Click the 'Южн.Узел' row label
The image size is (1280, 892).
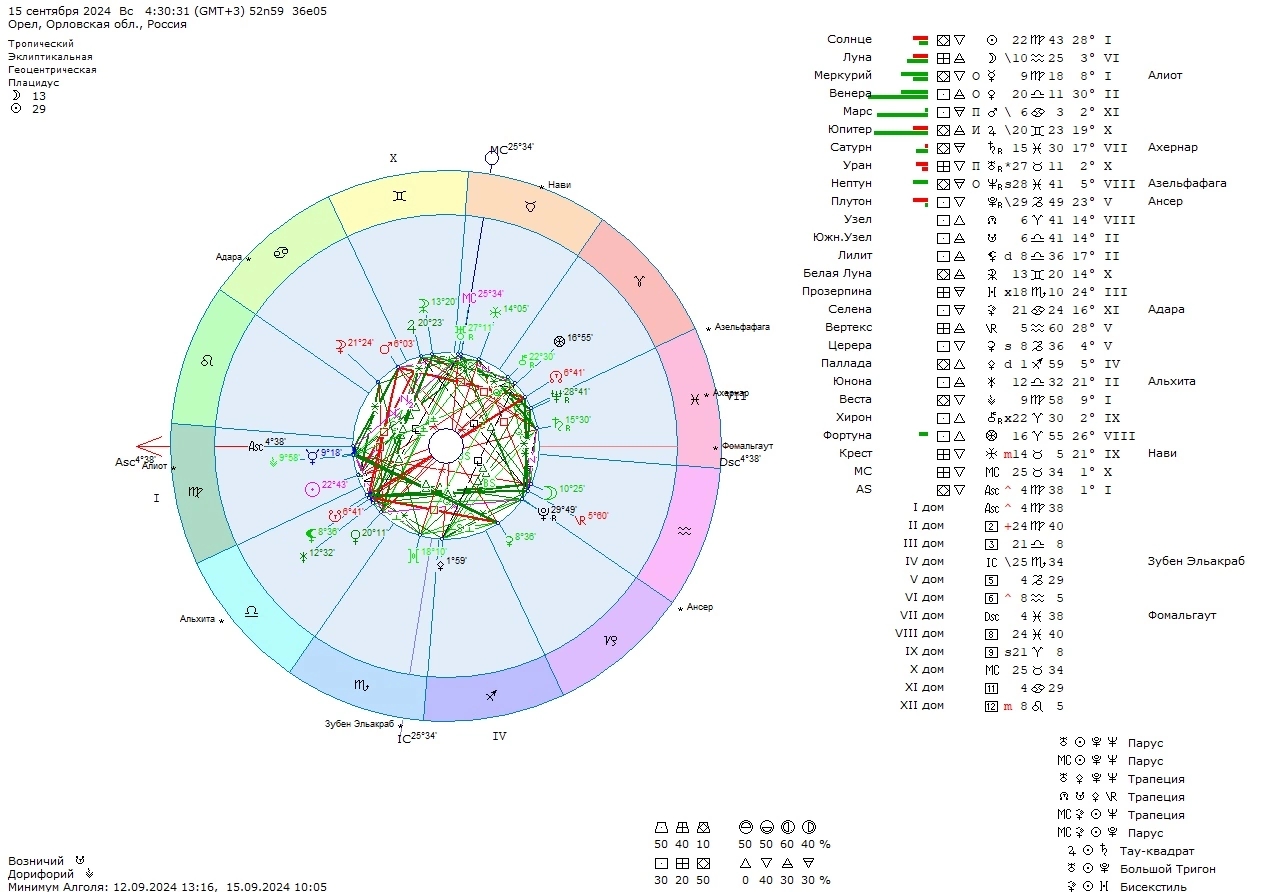click(x=842, y=238)
